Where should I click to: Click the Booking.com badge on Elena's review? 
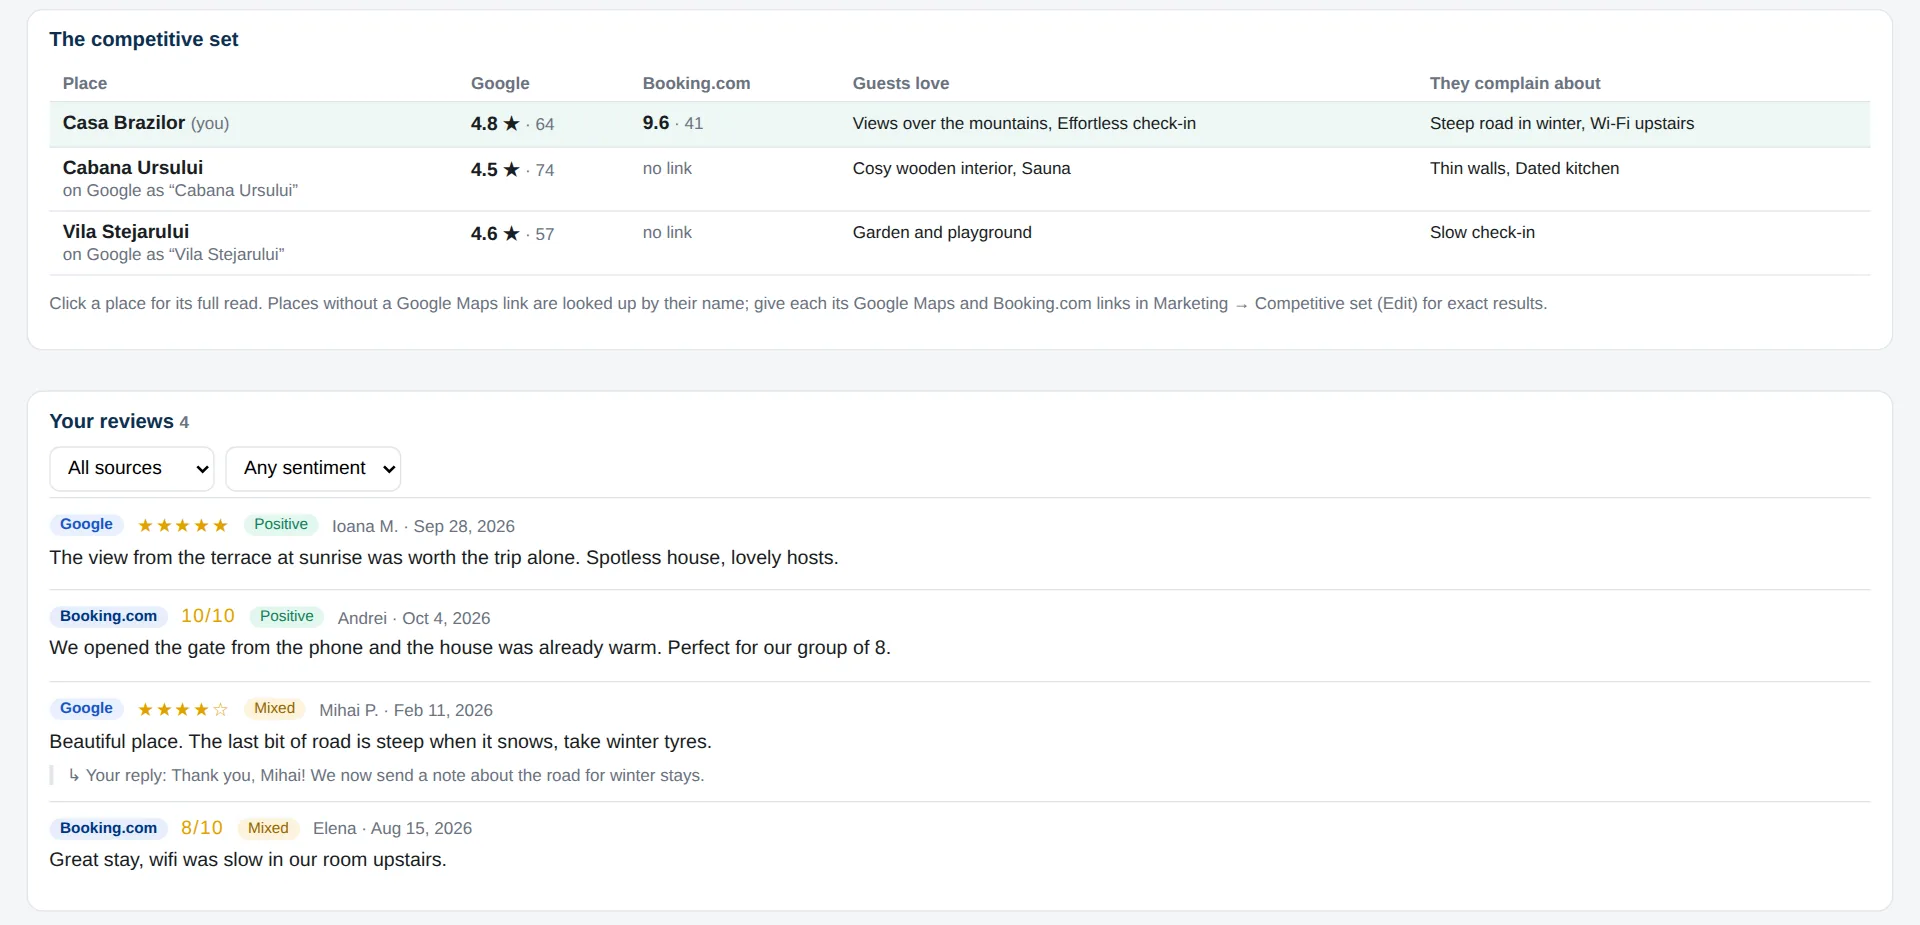point(108,829)
